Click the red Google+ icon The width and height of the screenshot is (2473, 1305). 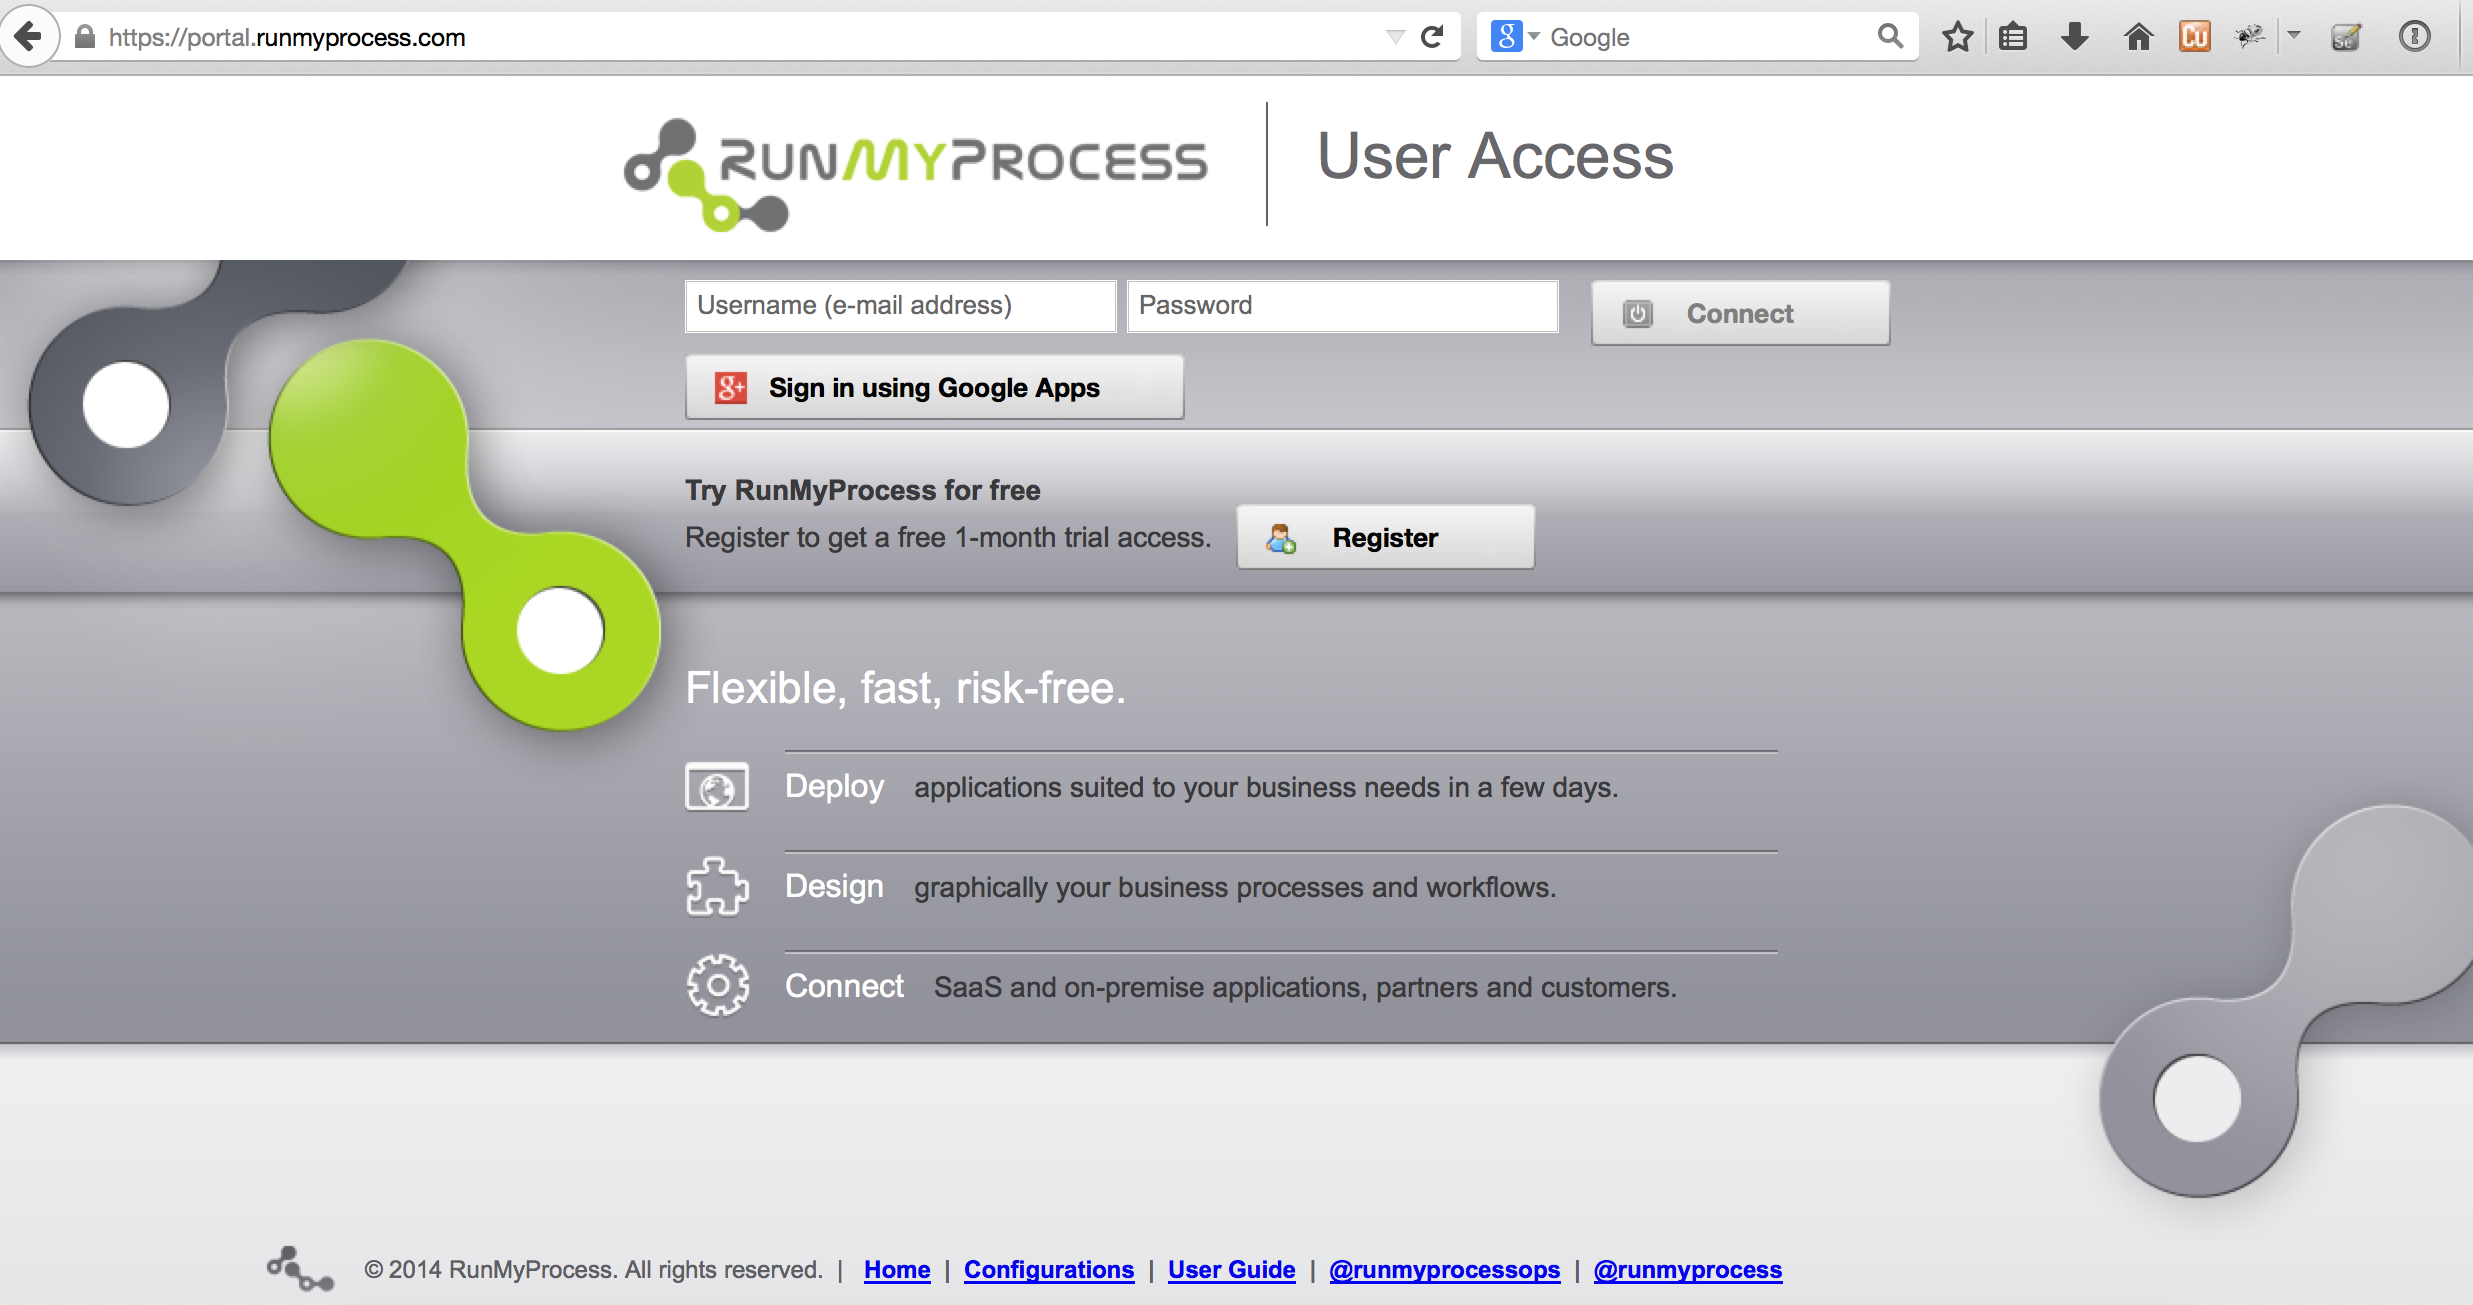pyautogui.click(x=731, y=387)
